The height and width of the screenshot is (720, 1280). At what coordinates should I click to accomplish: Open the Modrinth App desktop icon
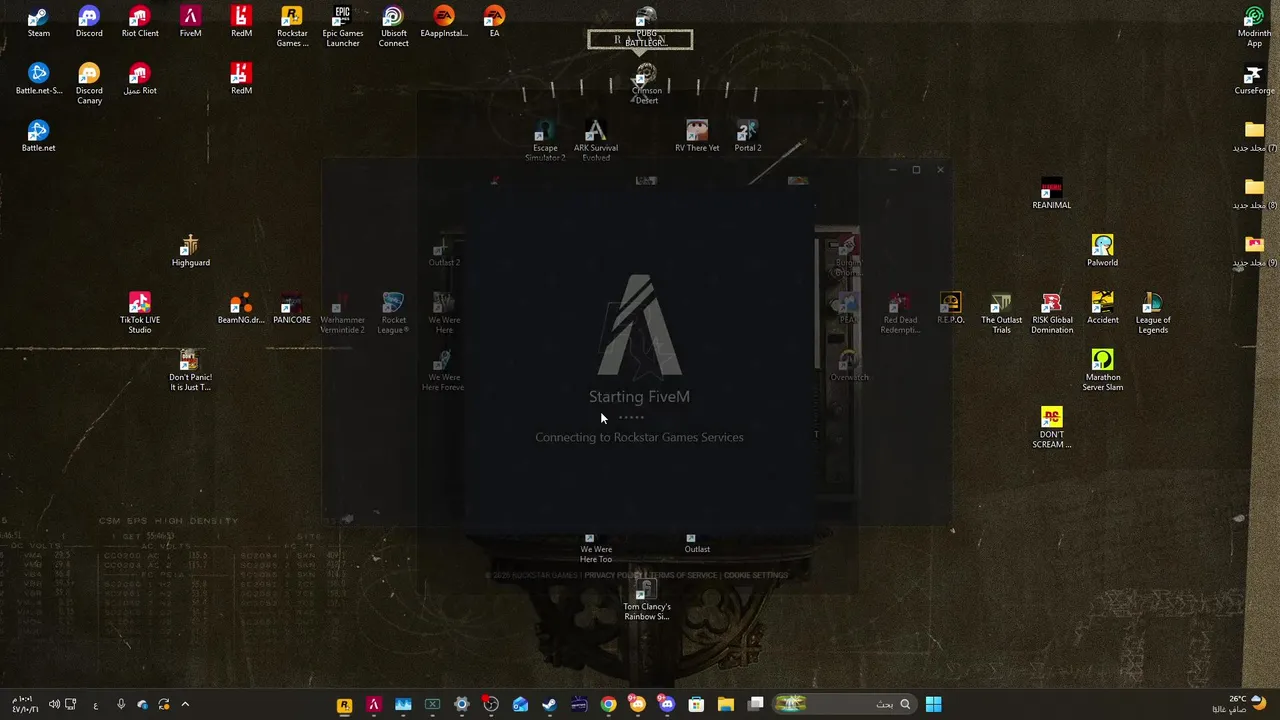(x=1254, y=27)
